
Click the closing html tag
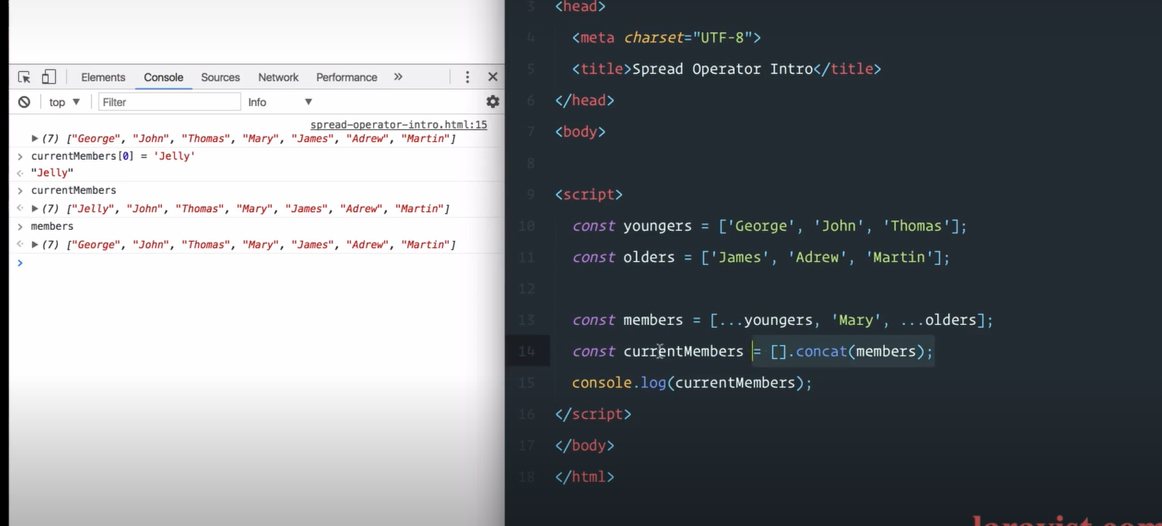584,477
